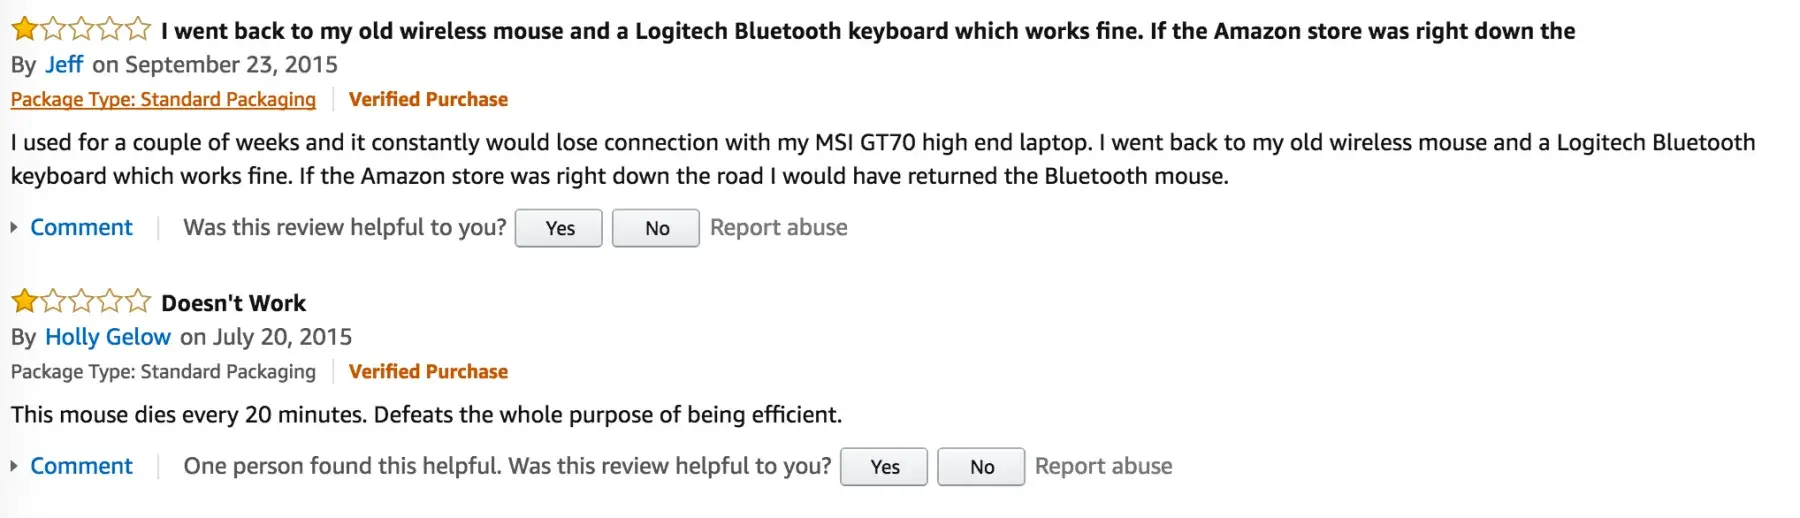The image size is (1800, 518).
Task: Open the review title starting "I went back"
Action: tap(867, 31)
